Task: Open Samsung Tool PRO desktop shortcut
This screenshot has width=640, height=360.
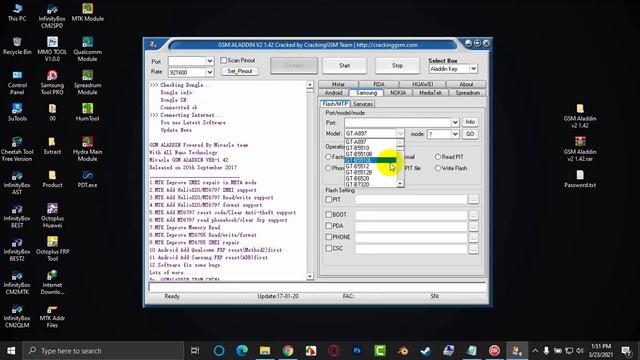Action: [52, 82]
